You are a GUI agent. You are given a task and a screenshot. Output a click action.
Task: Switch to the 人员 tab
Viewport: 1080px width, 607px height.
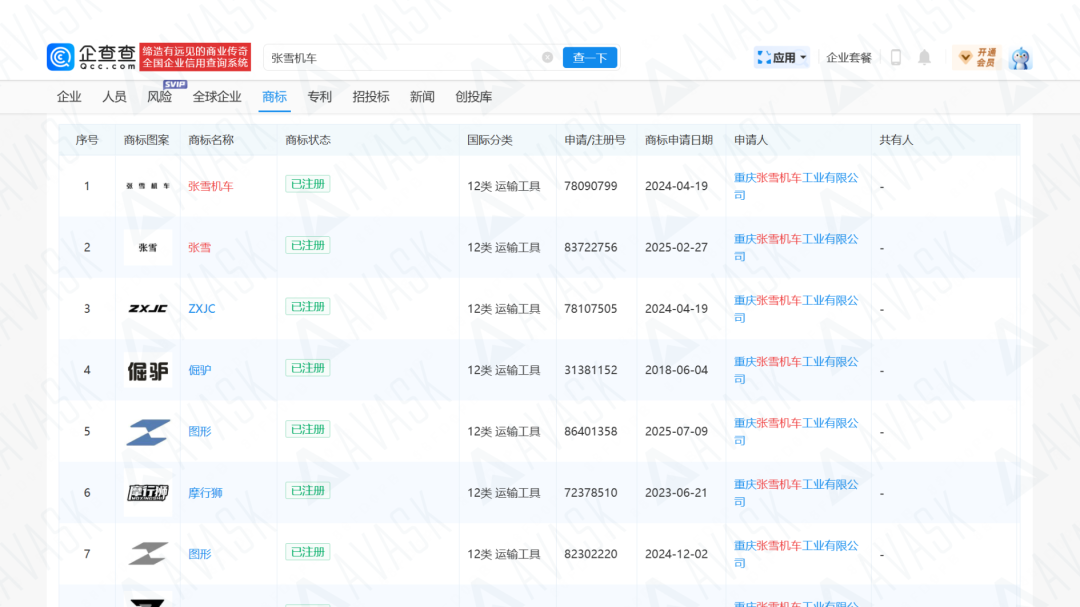pyautogui.click(x=114, y=97)
